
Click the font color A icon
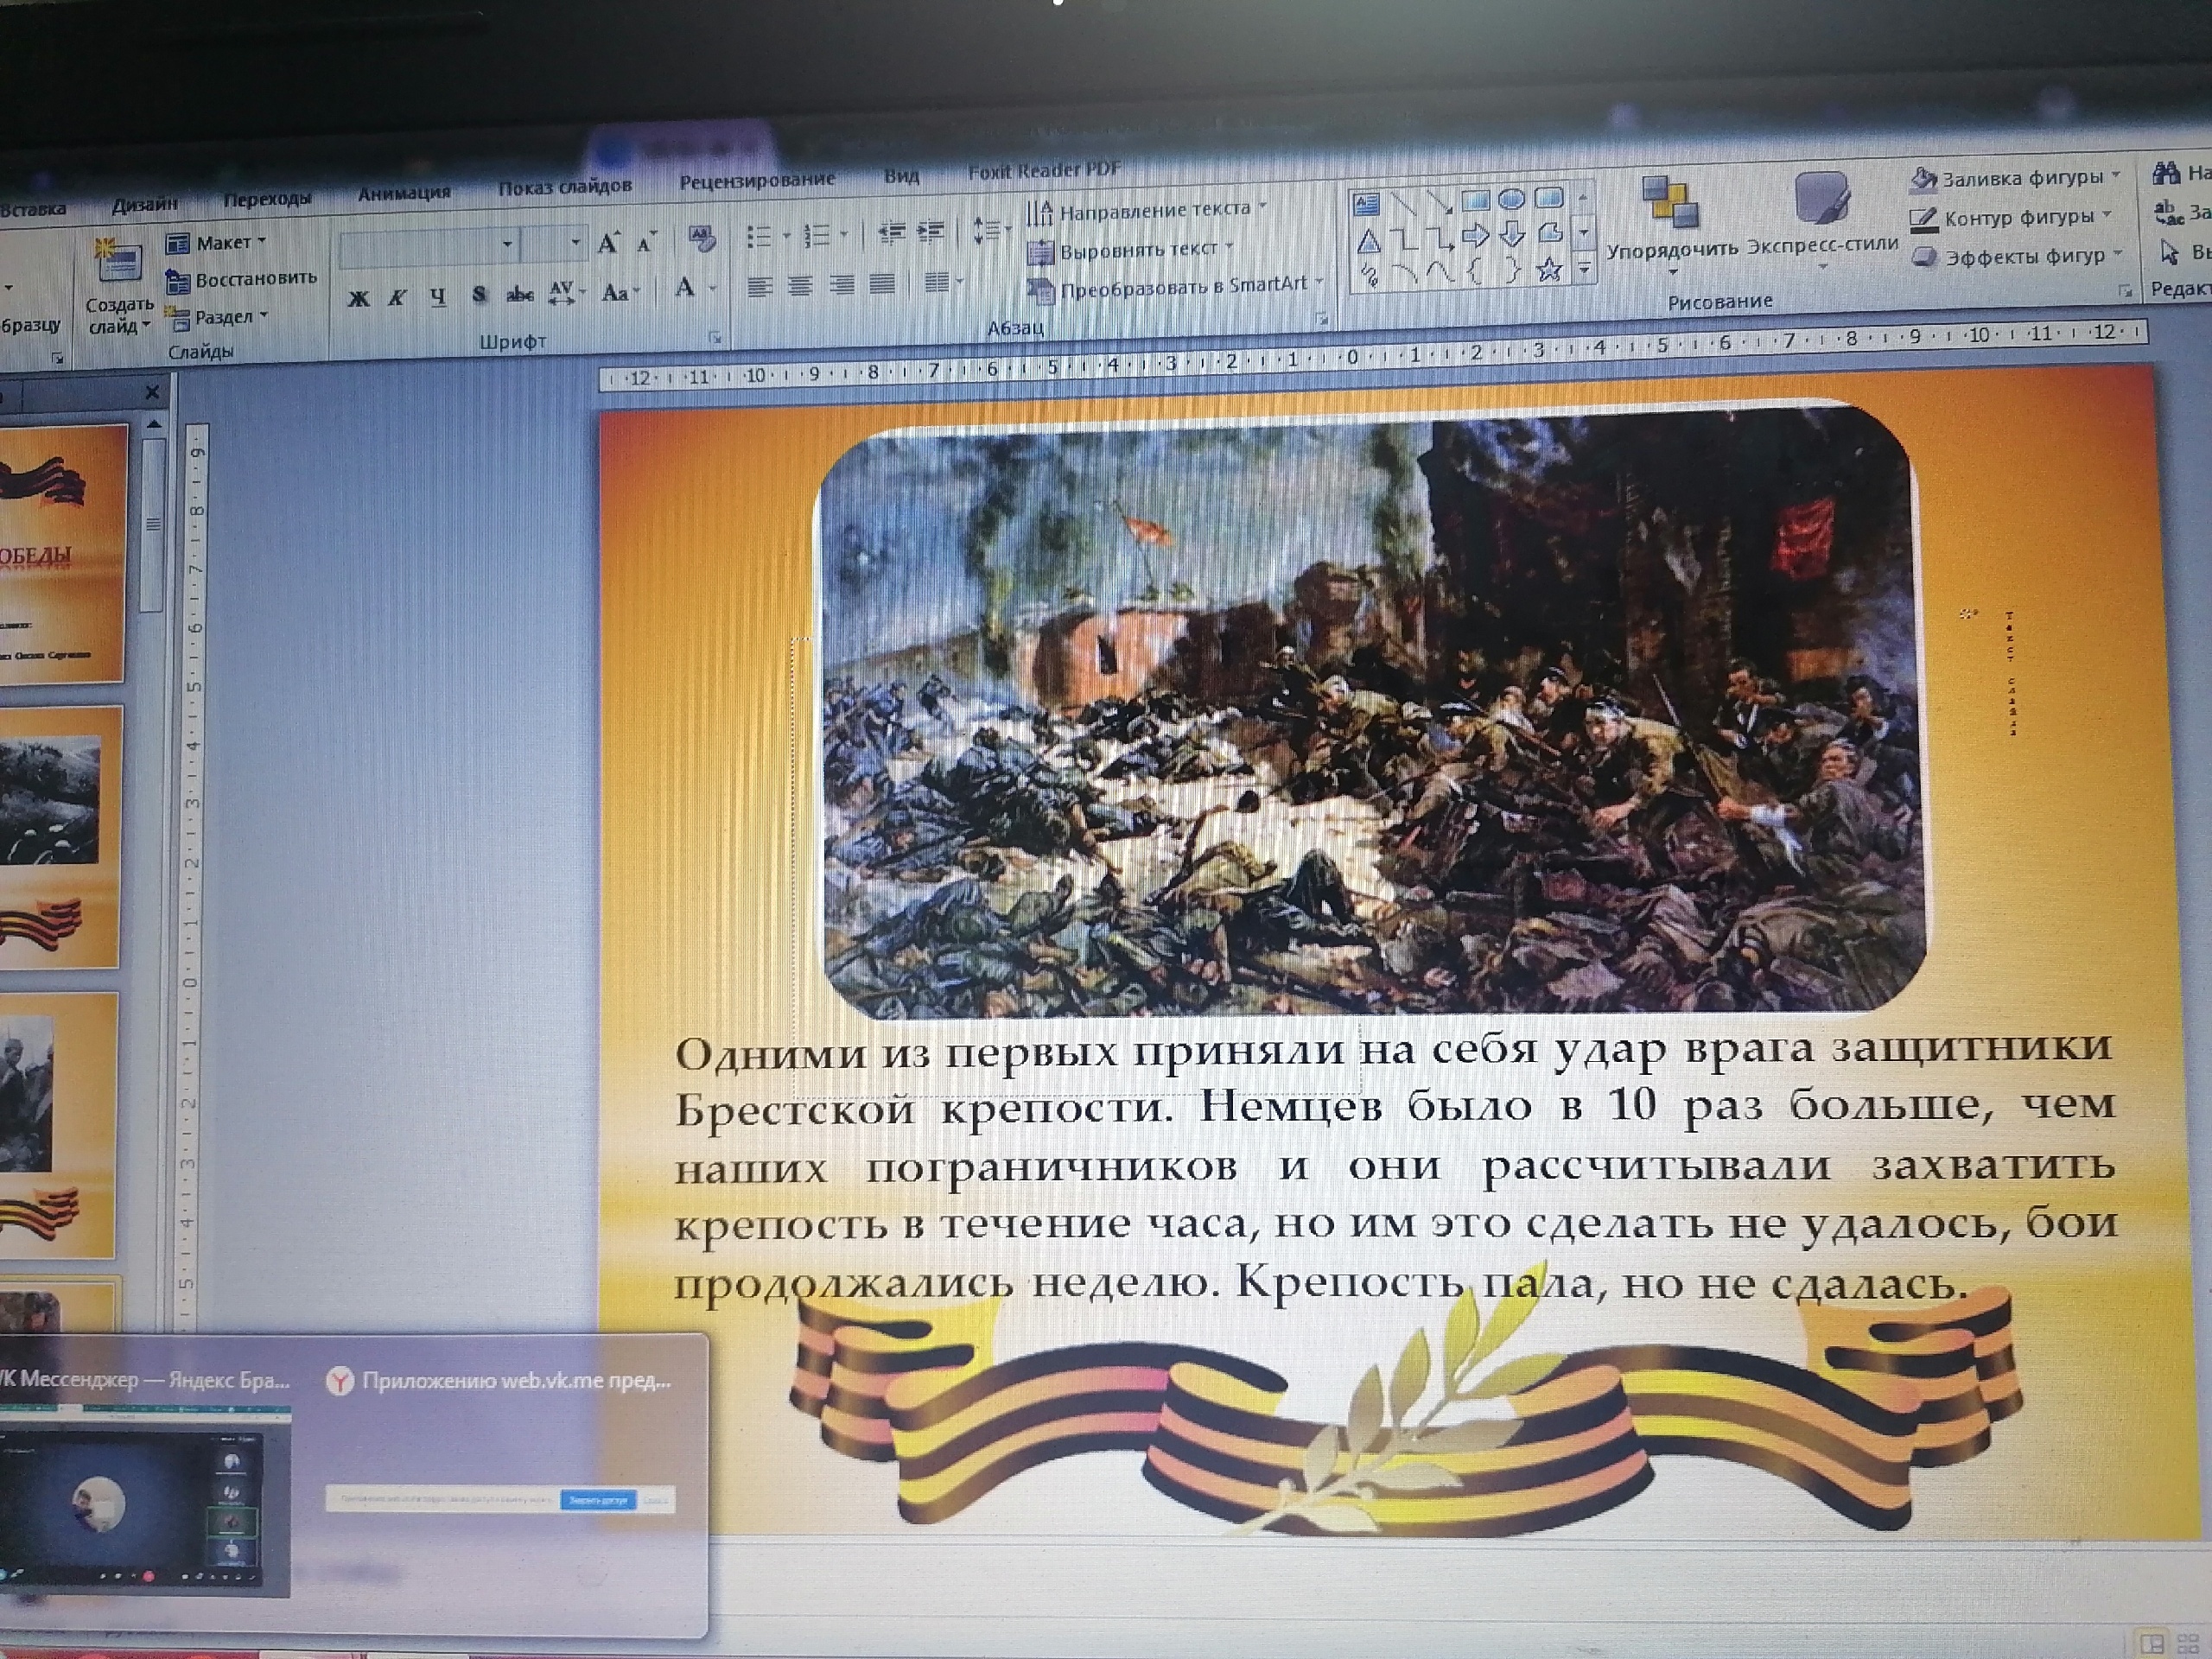pos(685,289)
